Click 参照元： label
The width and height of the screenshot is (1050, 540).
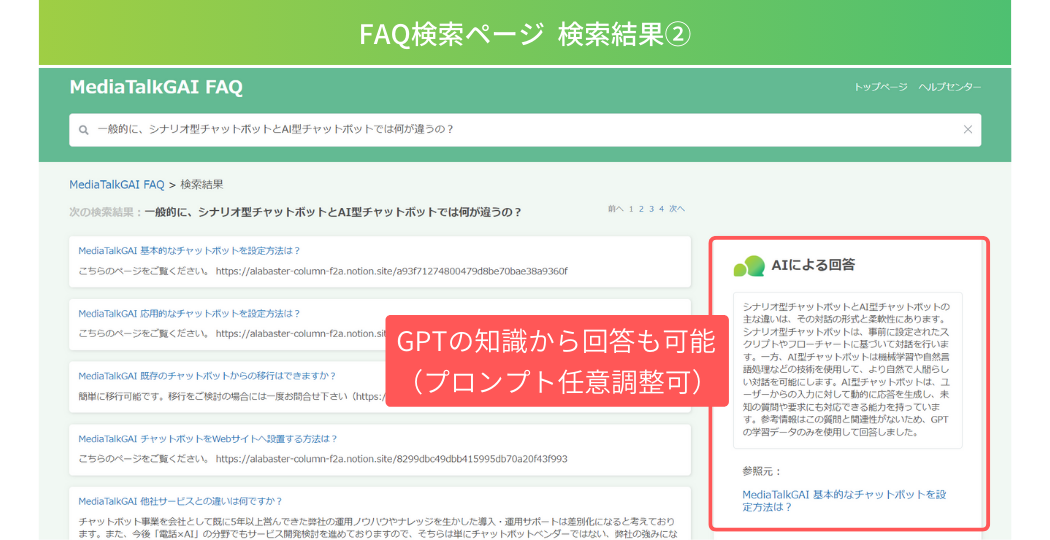tap(762, 472)
